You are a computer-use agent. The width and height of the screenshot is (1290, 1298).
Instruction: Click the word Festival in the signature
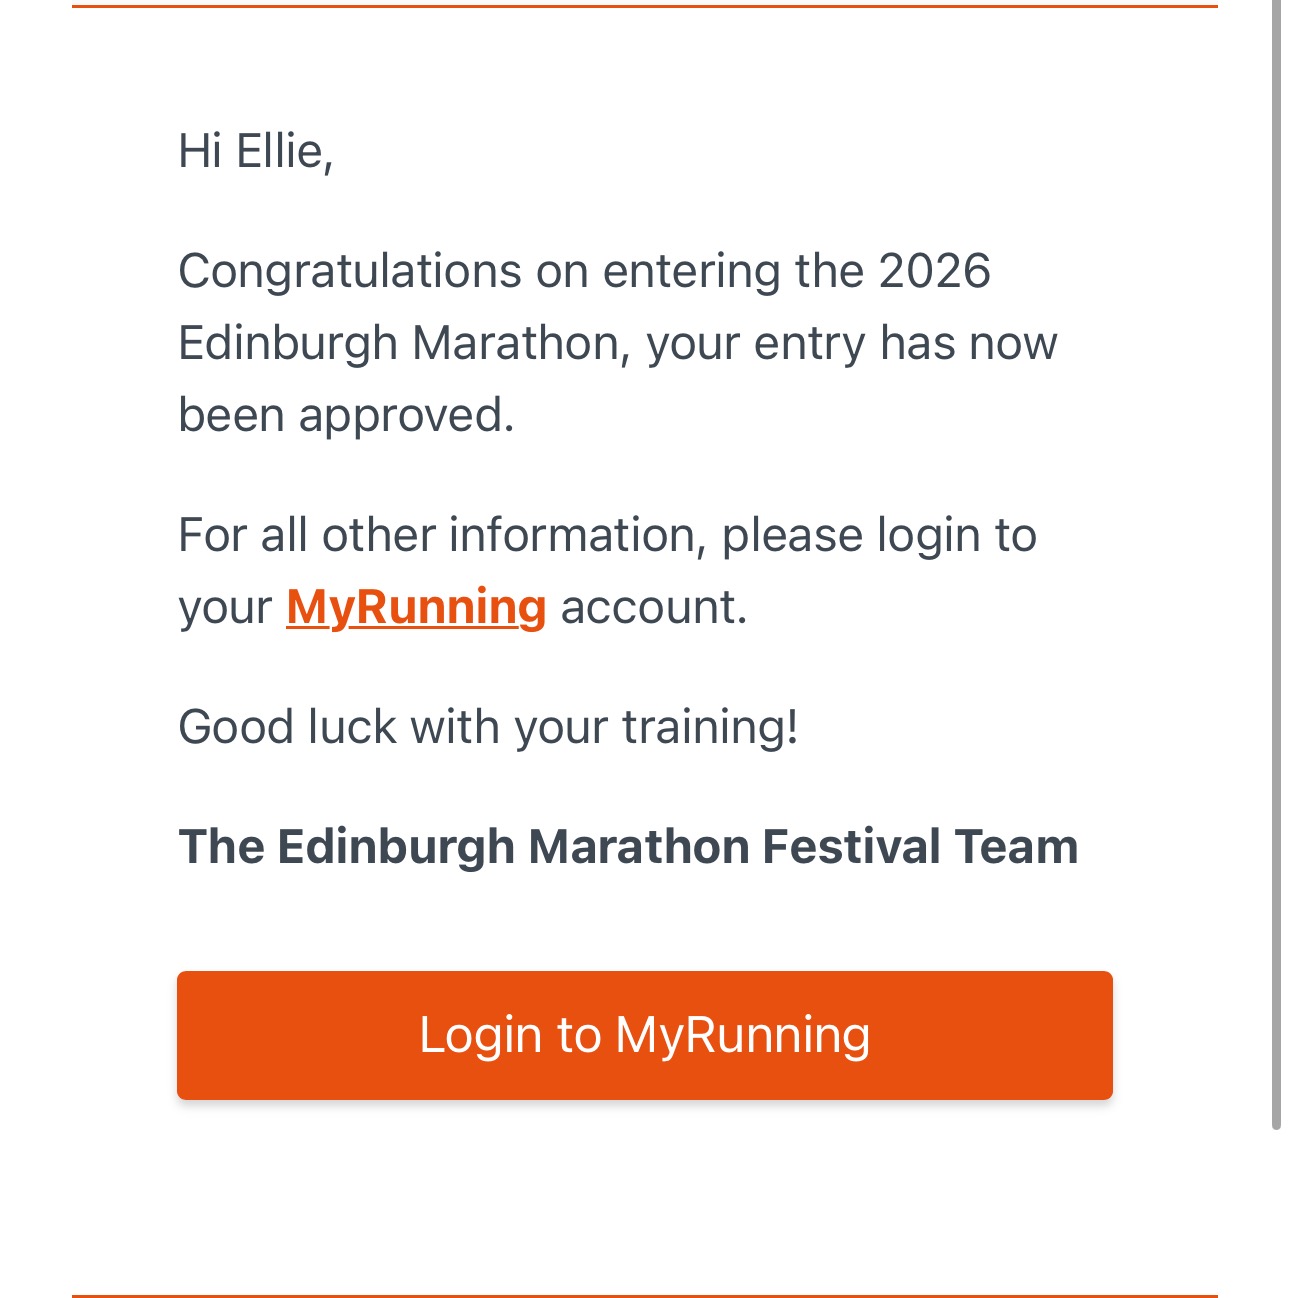pos(851,847)
